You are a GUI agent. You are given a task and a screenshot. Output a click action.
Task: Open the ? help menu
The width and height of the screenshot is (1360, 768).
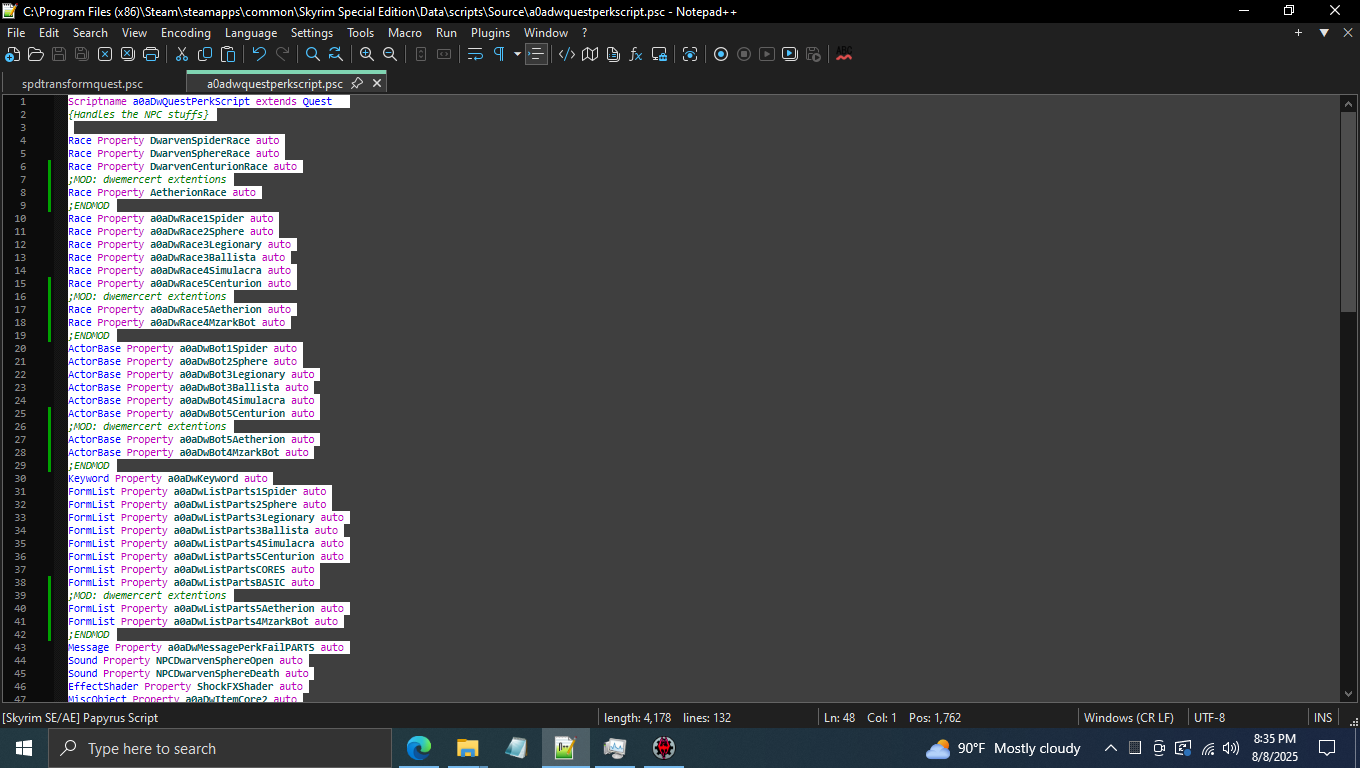click(x=585, y=33)
